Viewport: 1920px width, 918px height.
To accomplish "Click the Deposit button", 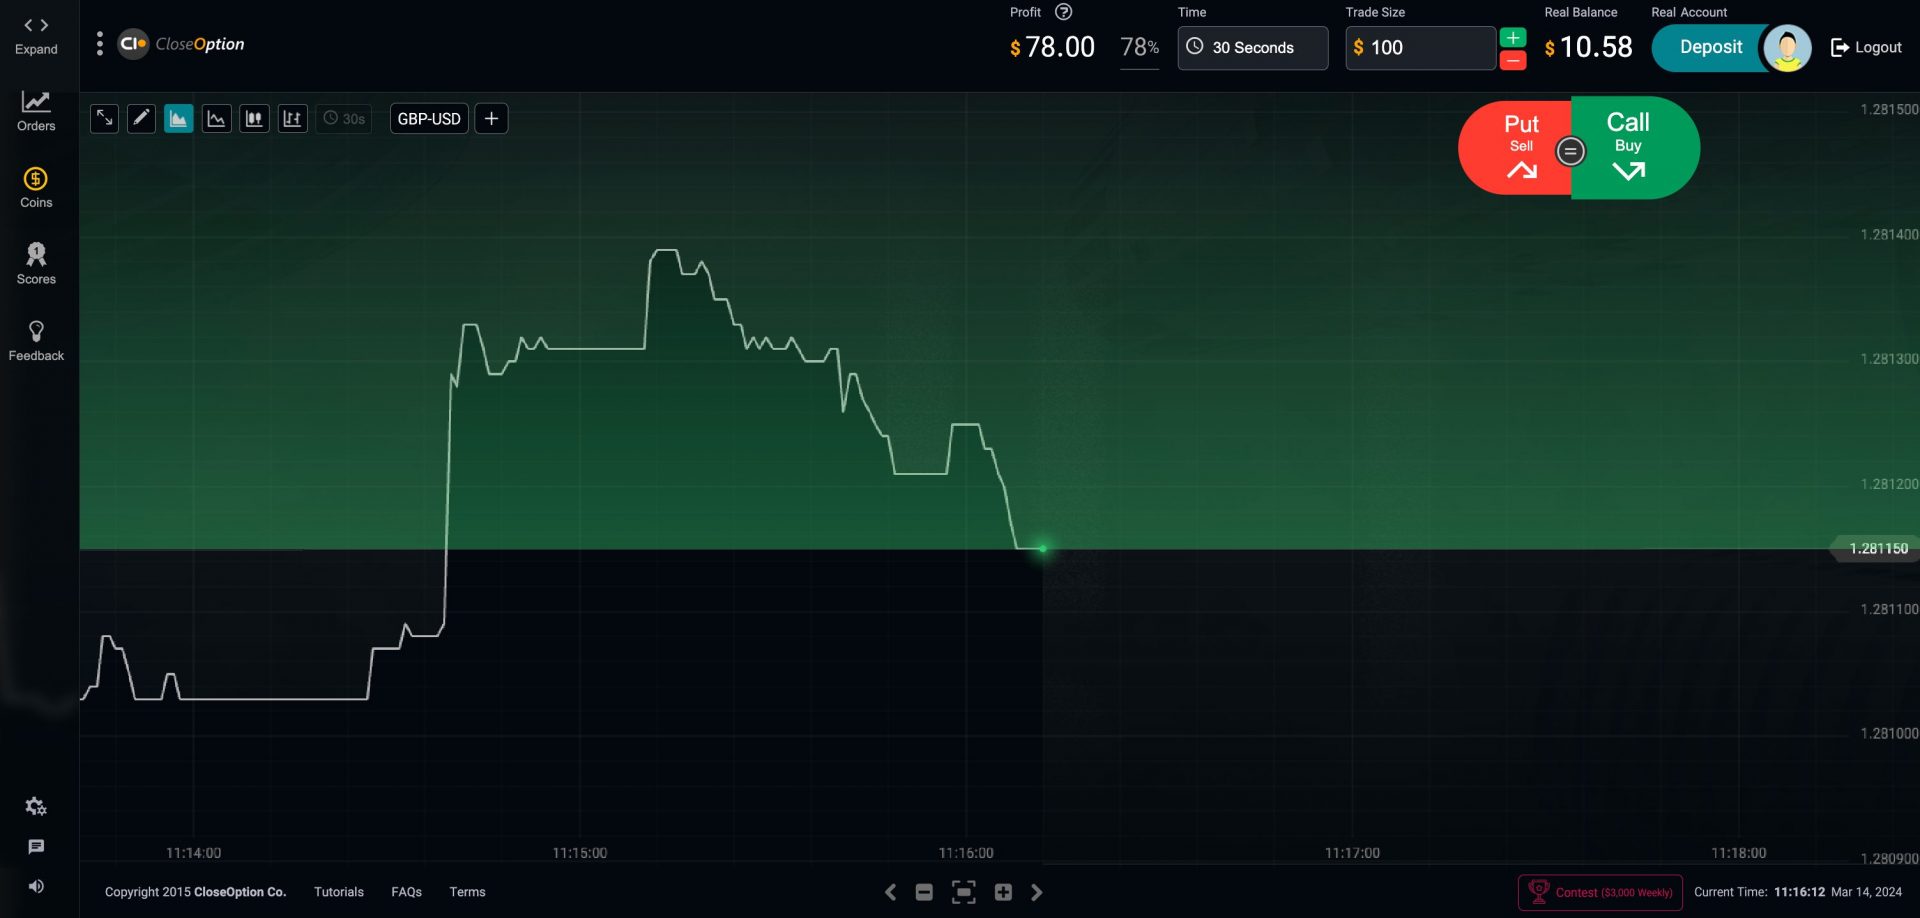I will pyautogui.click(x=1710, y=48).
